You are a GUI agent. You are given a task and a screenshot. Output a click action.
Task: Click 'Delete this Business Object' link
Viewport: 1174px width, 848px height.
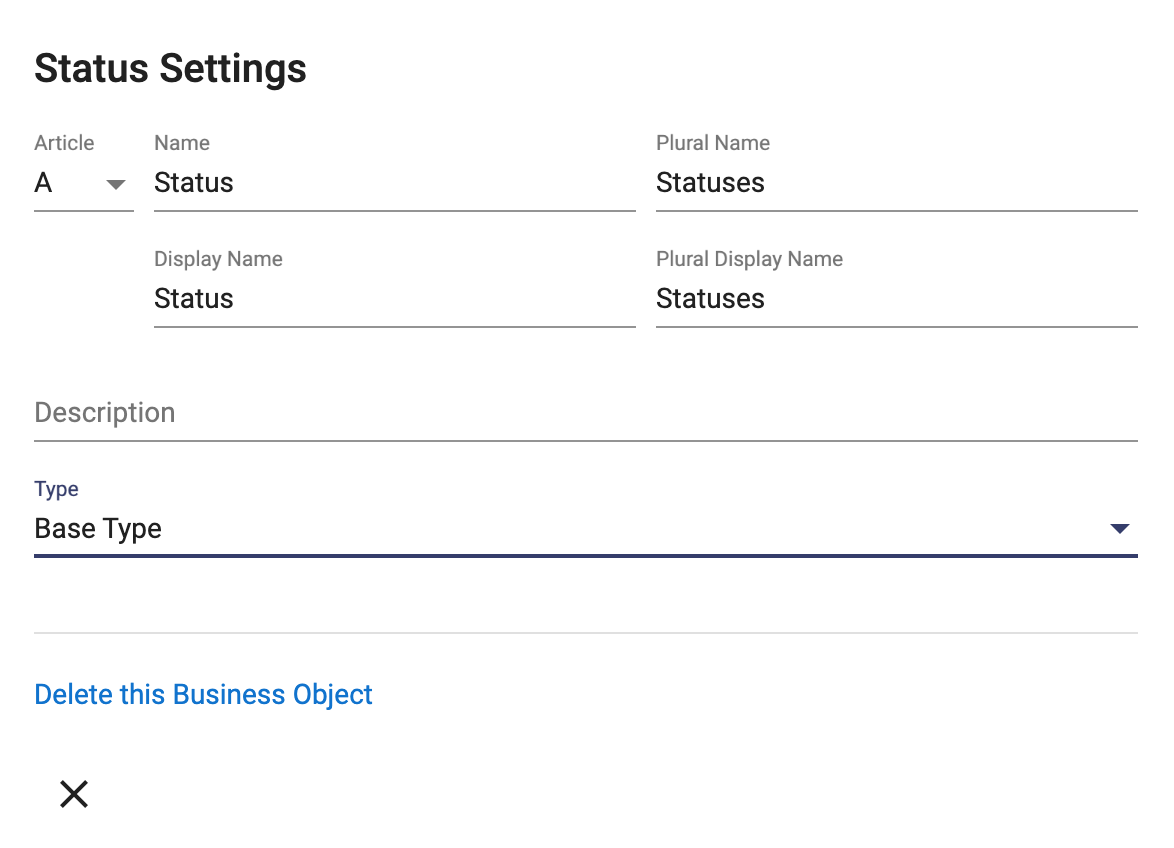203,694
